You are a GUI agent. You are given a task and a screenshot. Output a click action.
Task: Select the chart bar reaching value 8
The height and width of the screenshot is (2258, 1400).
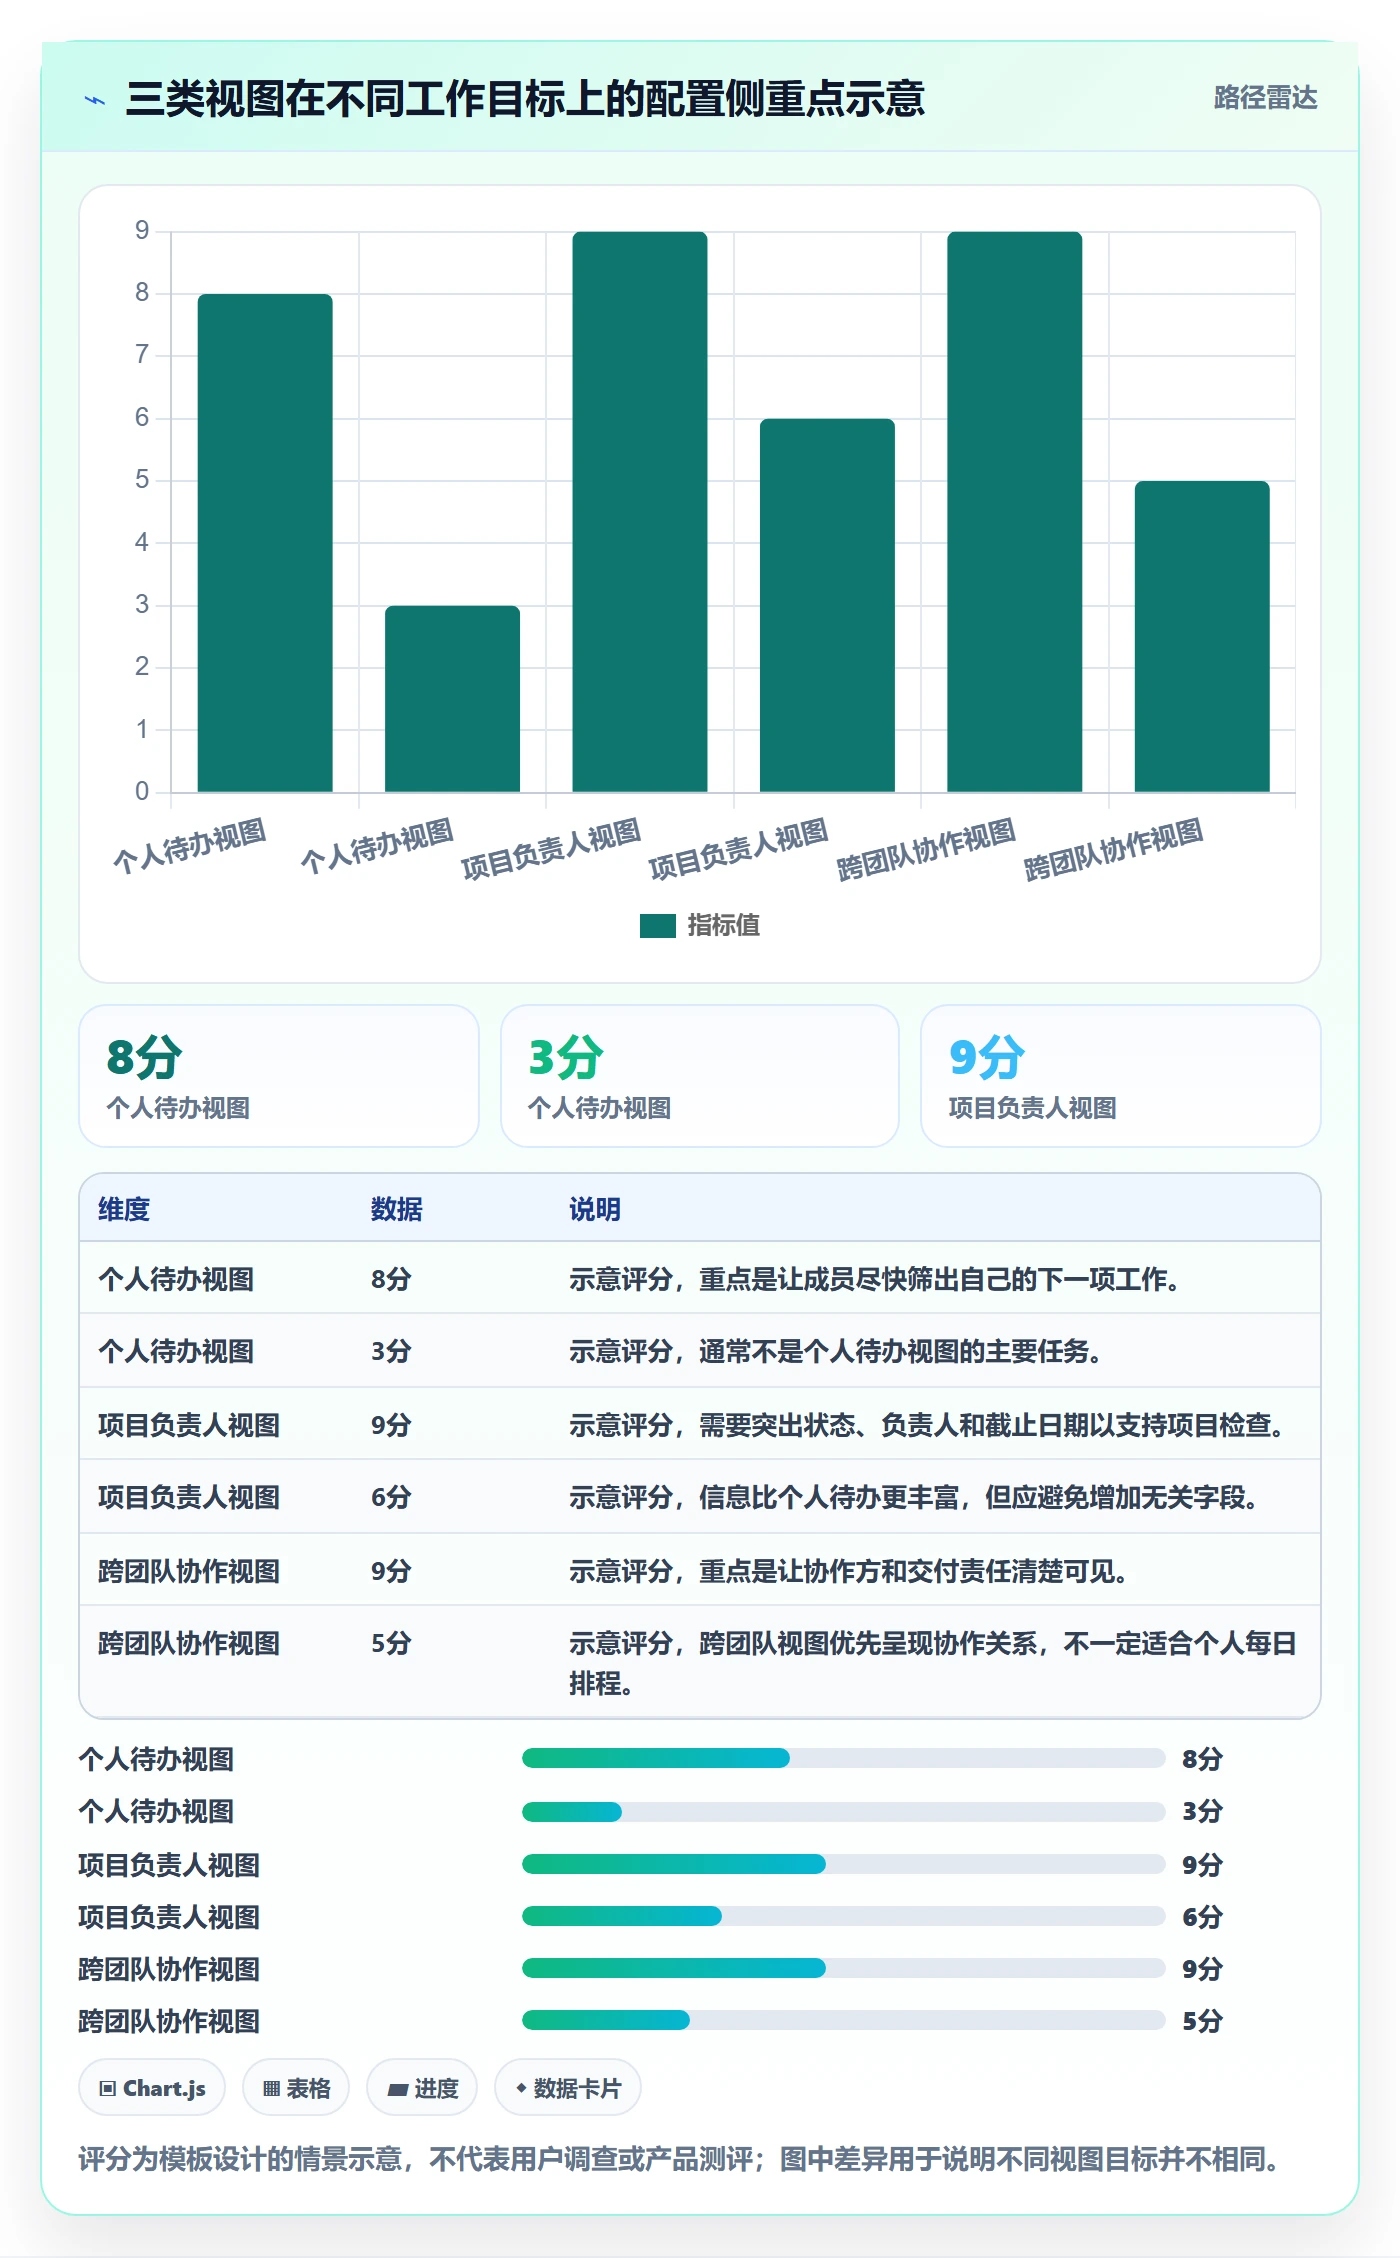point(265,543)
